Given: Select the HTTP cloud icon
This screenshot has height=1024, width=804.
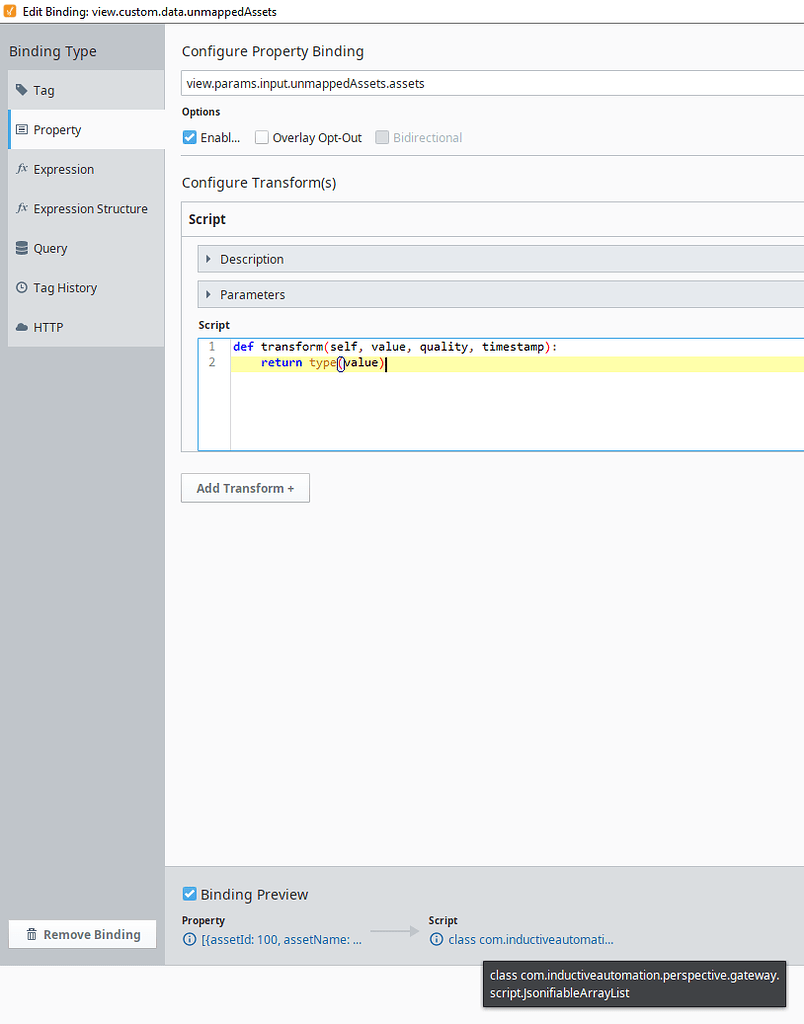Looking at the screenshot, I should [x=21, y=326].
